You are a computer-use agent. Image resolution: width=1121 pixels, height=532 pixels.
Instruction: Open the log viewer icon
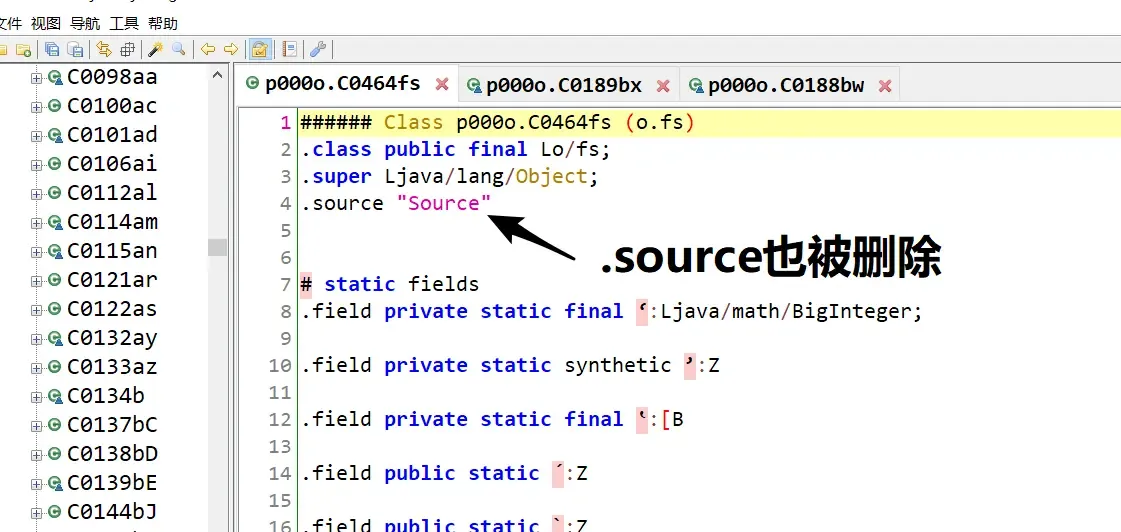pos(290,49)
